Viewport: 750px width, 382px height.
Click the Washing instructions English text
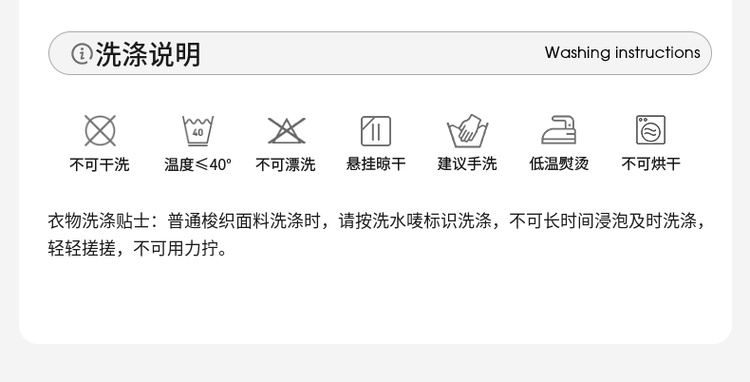coord(622,53)
